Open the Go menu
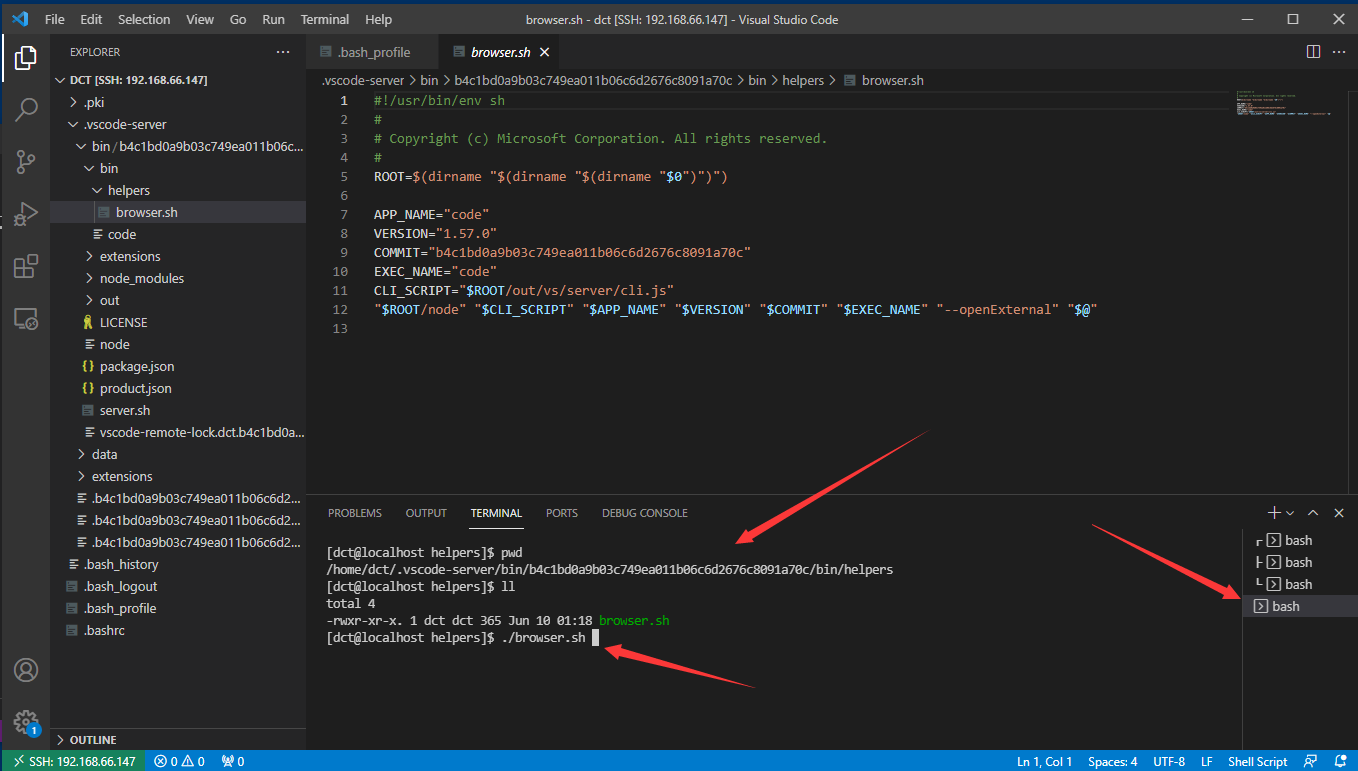1358x771 pixels. coord(238,19)
